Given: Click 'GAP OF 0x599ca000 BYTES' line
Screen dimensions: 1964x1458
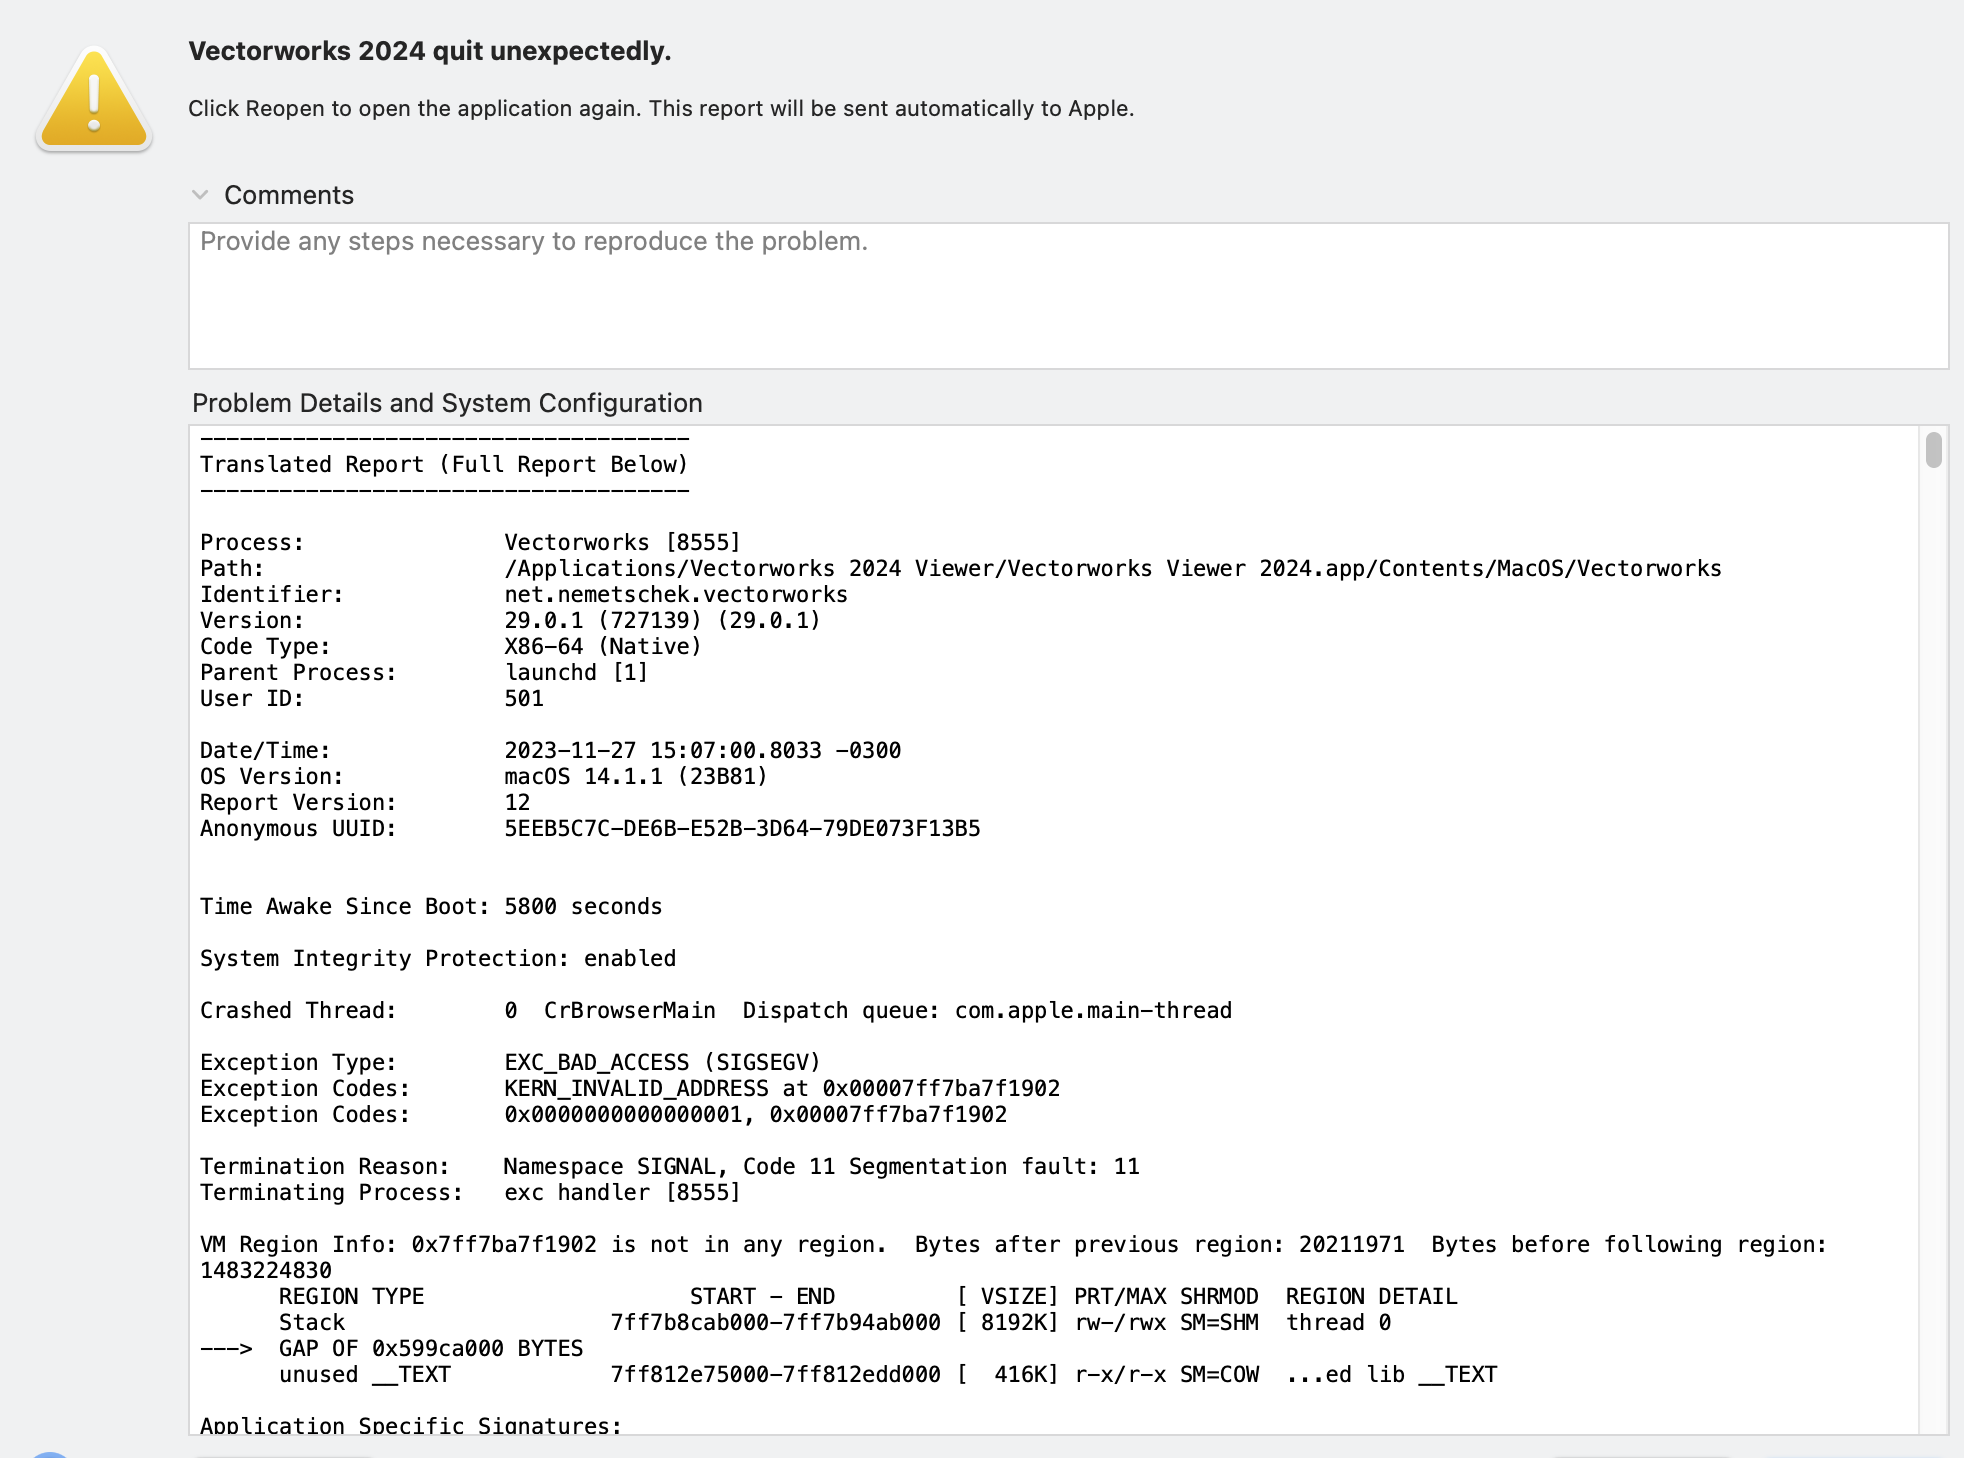Looking at the screenshot, I should 431,1348.
